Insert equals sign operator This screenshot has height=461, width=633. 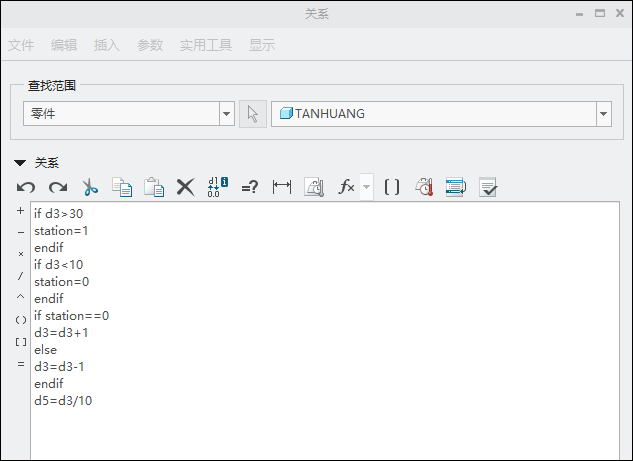tap(21, 364)
